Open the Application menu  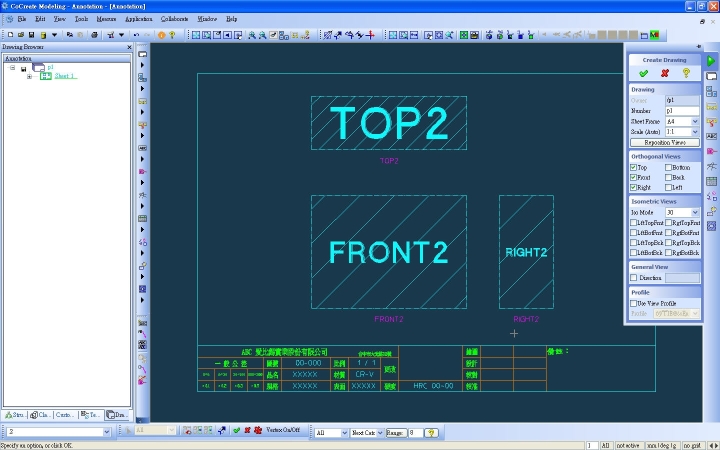tap(139, 19)
